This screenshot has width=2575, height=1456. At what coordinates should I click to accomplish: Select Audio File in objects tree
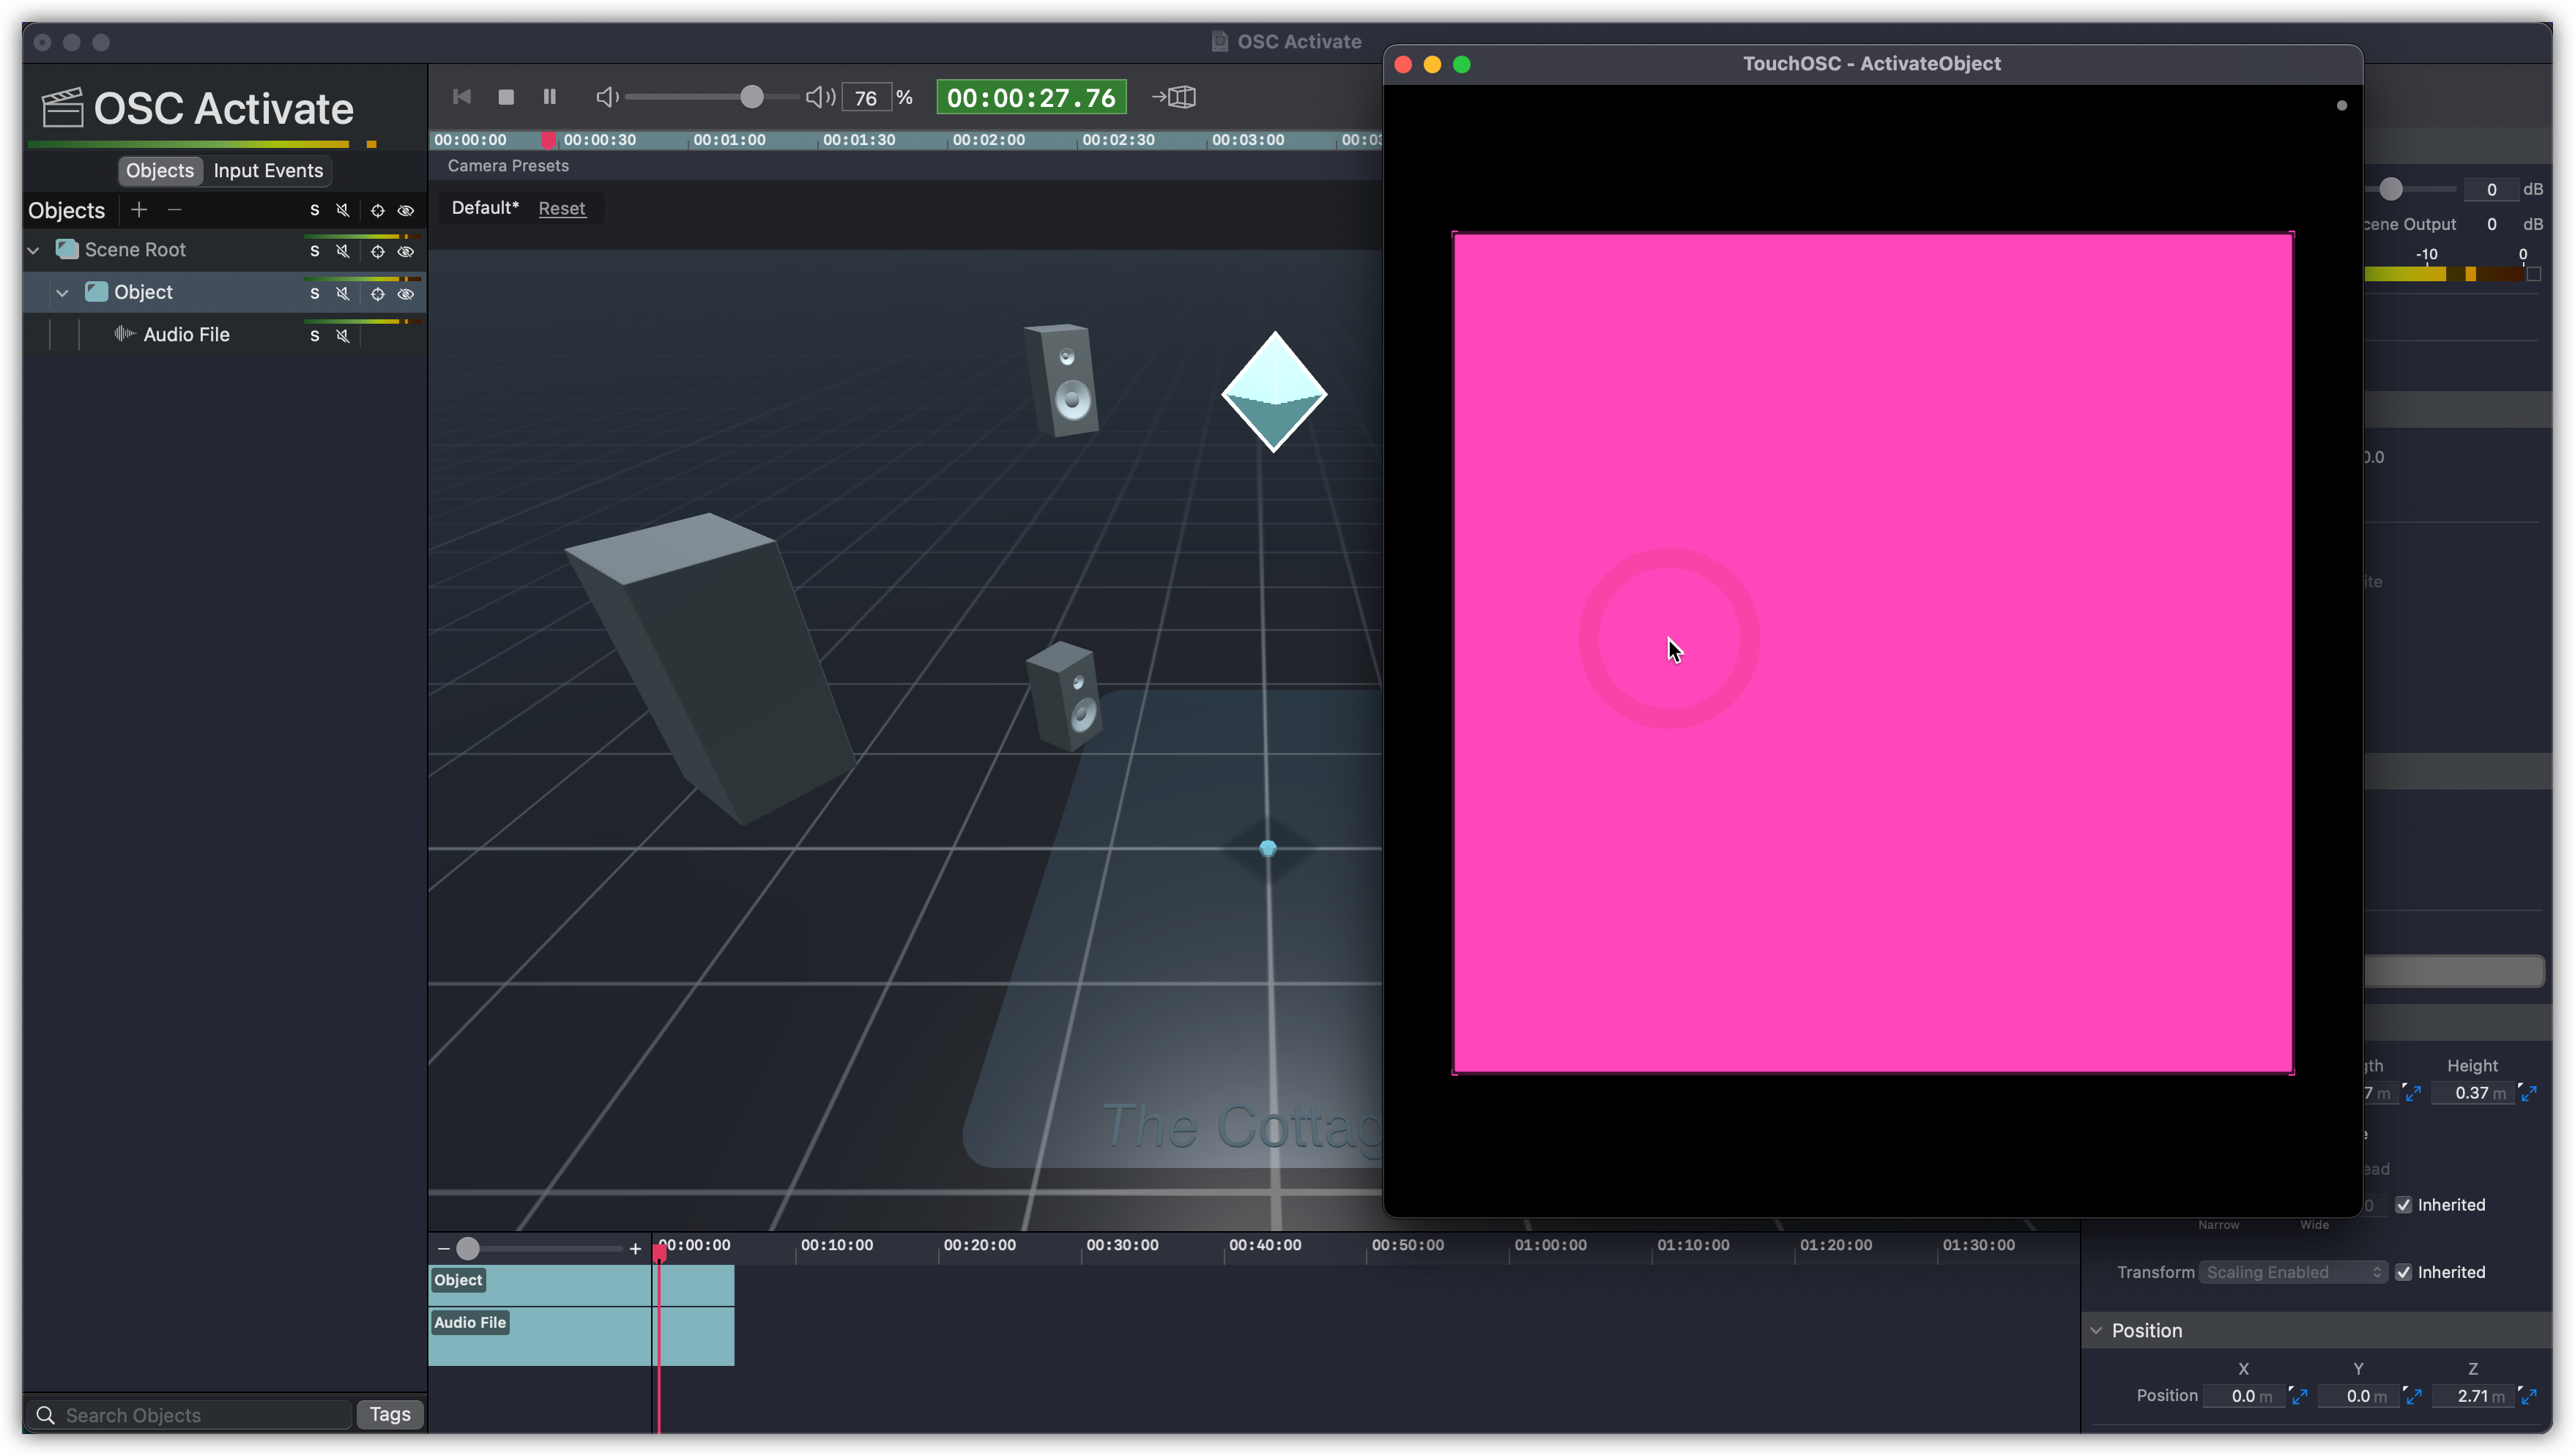186,334
